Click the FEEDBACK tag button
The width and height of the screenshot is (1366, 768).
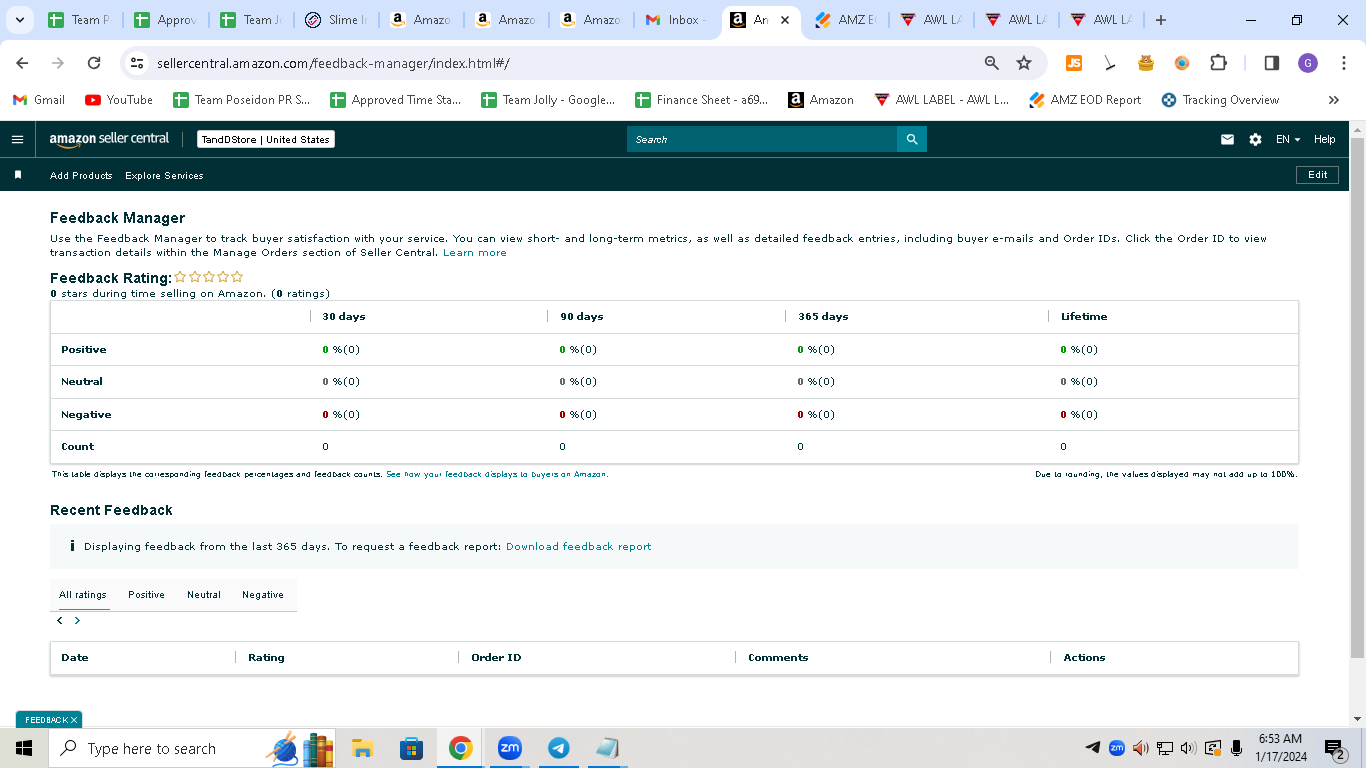click(46, 720)
